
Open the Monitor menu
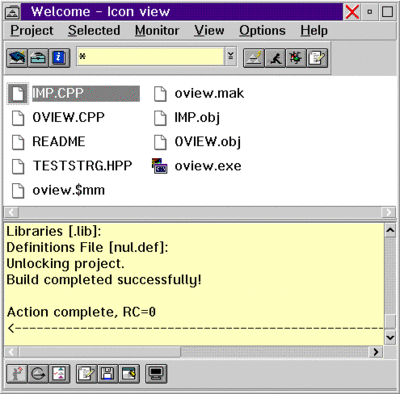(157, 30)
